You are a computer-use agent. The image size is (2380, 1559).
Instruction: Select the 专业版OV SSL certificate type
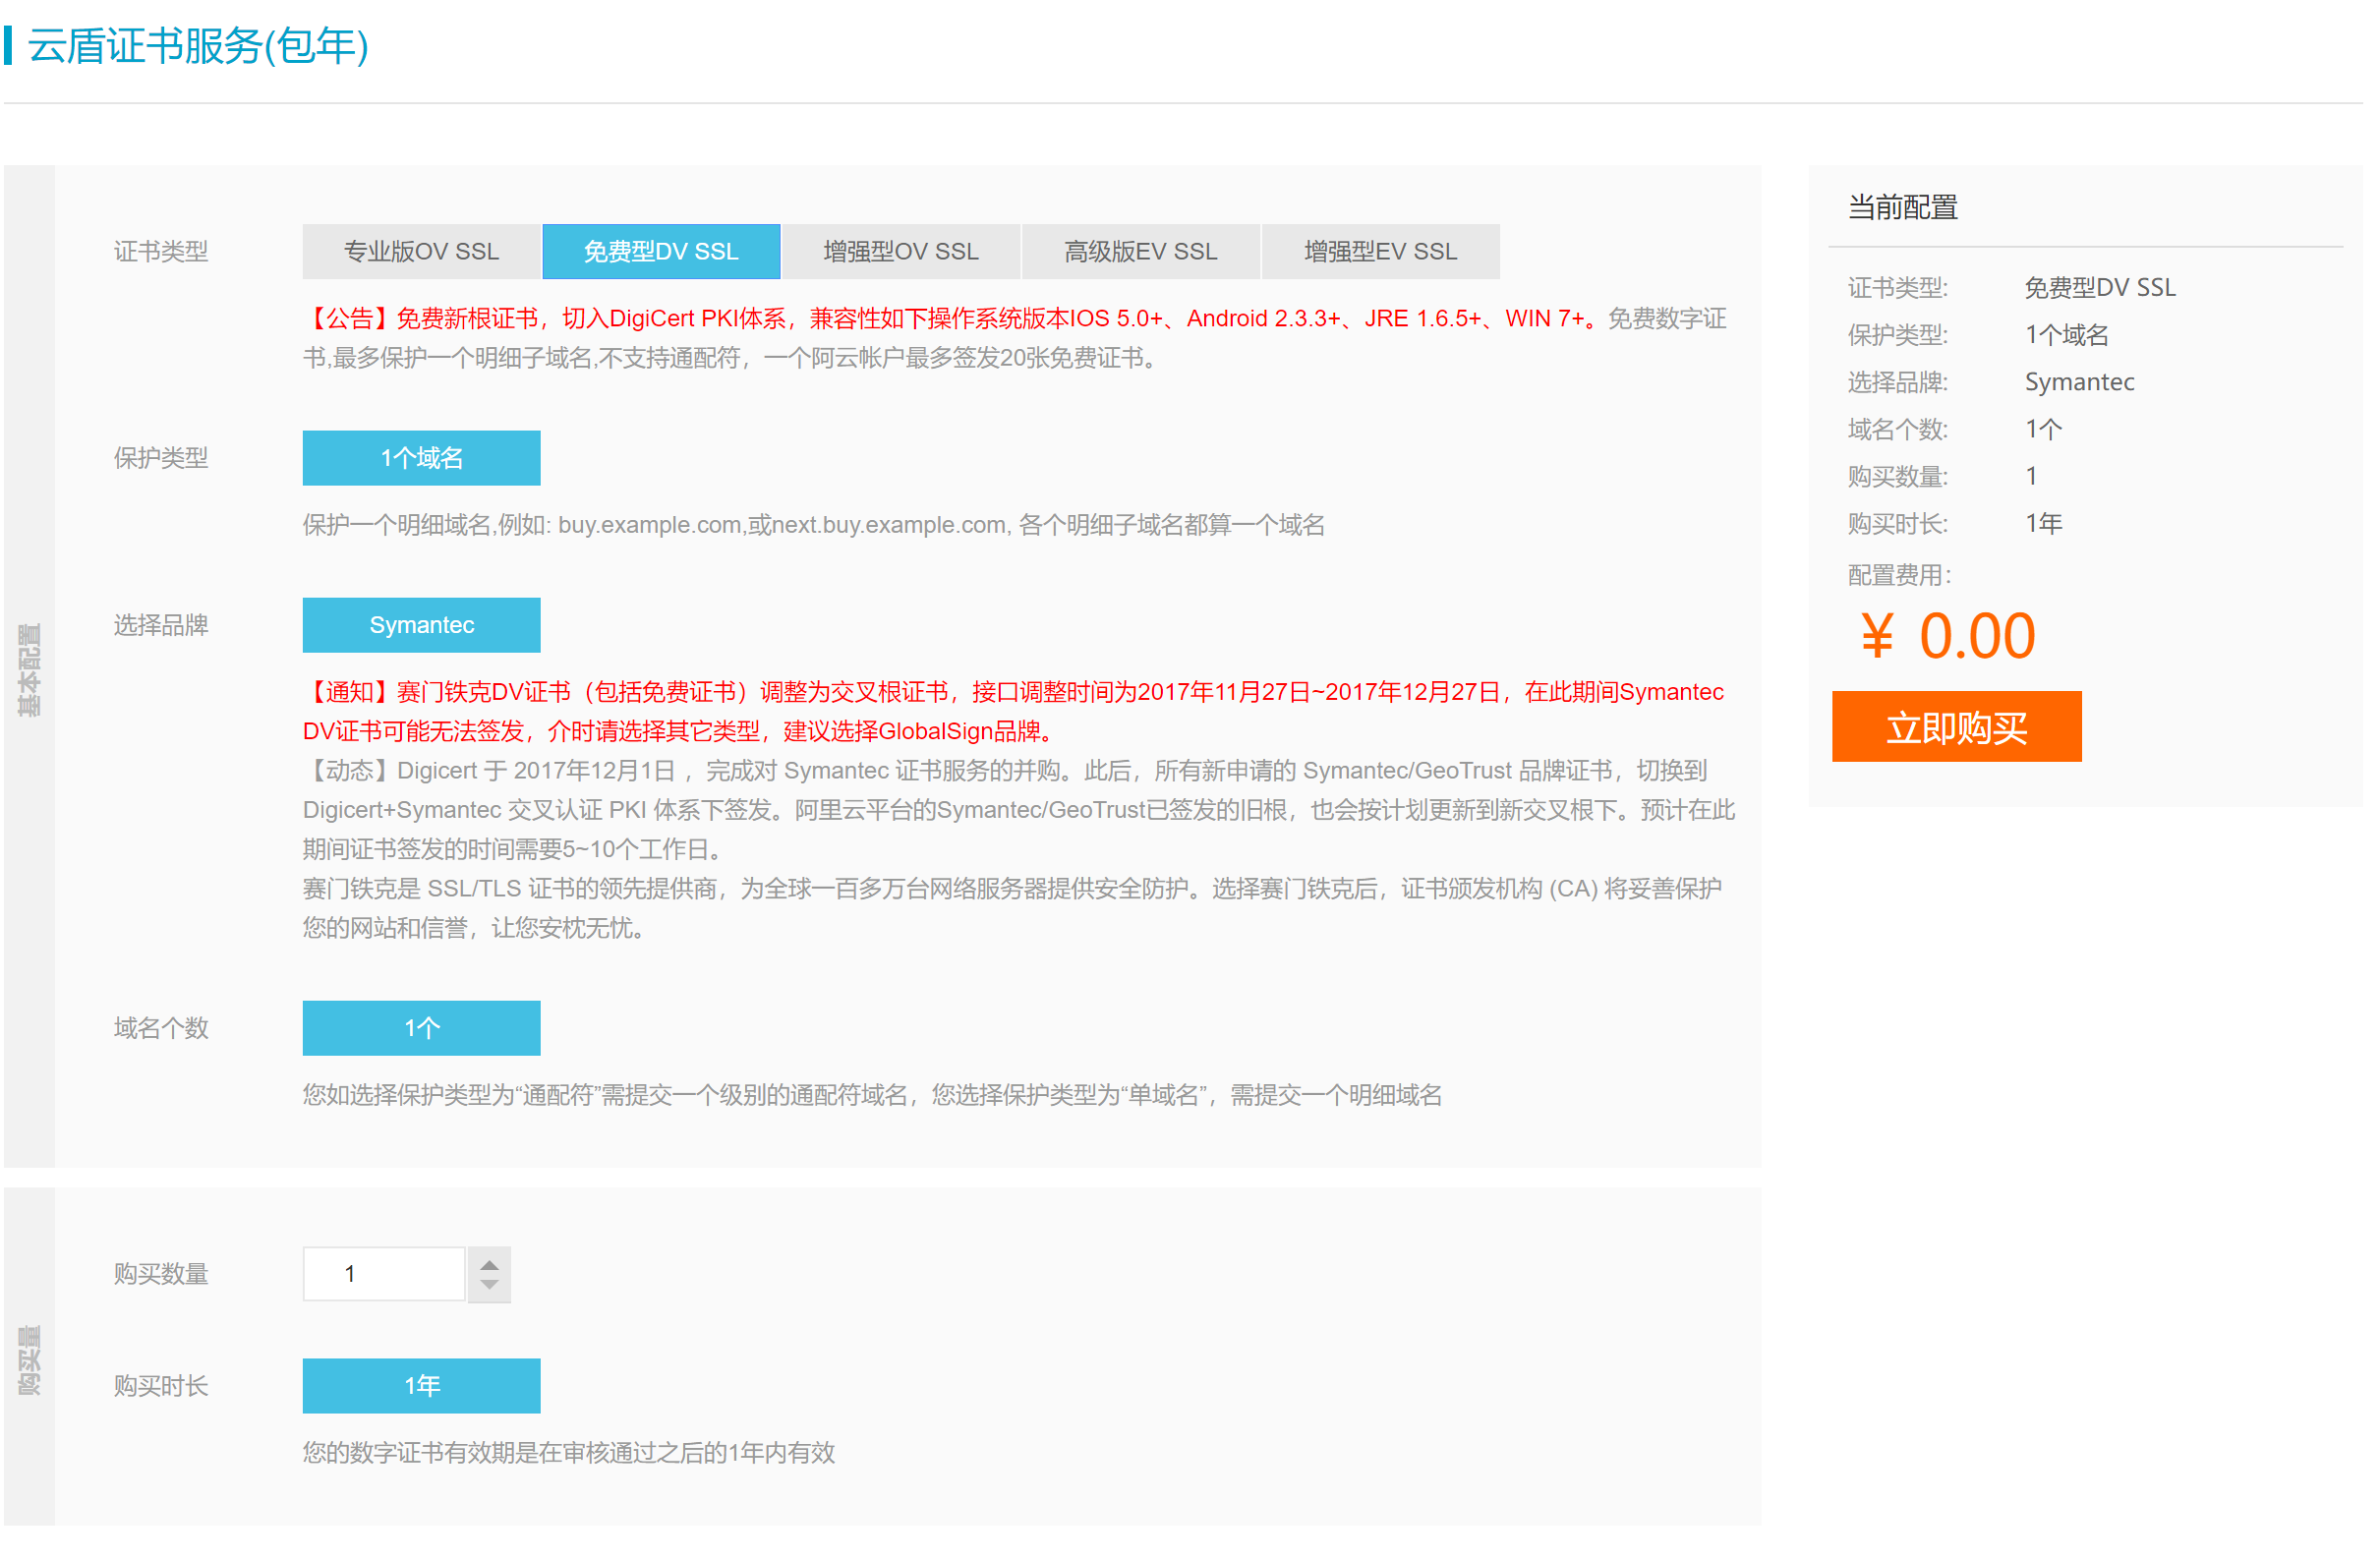pyautogui.click(x=423, y=253)
